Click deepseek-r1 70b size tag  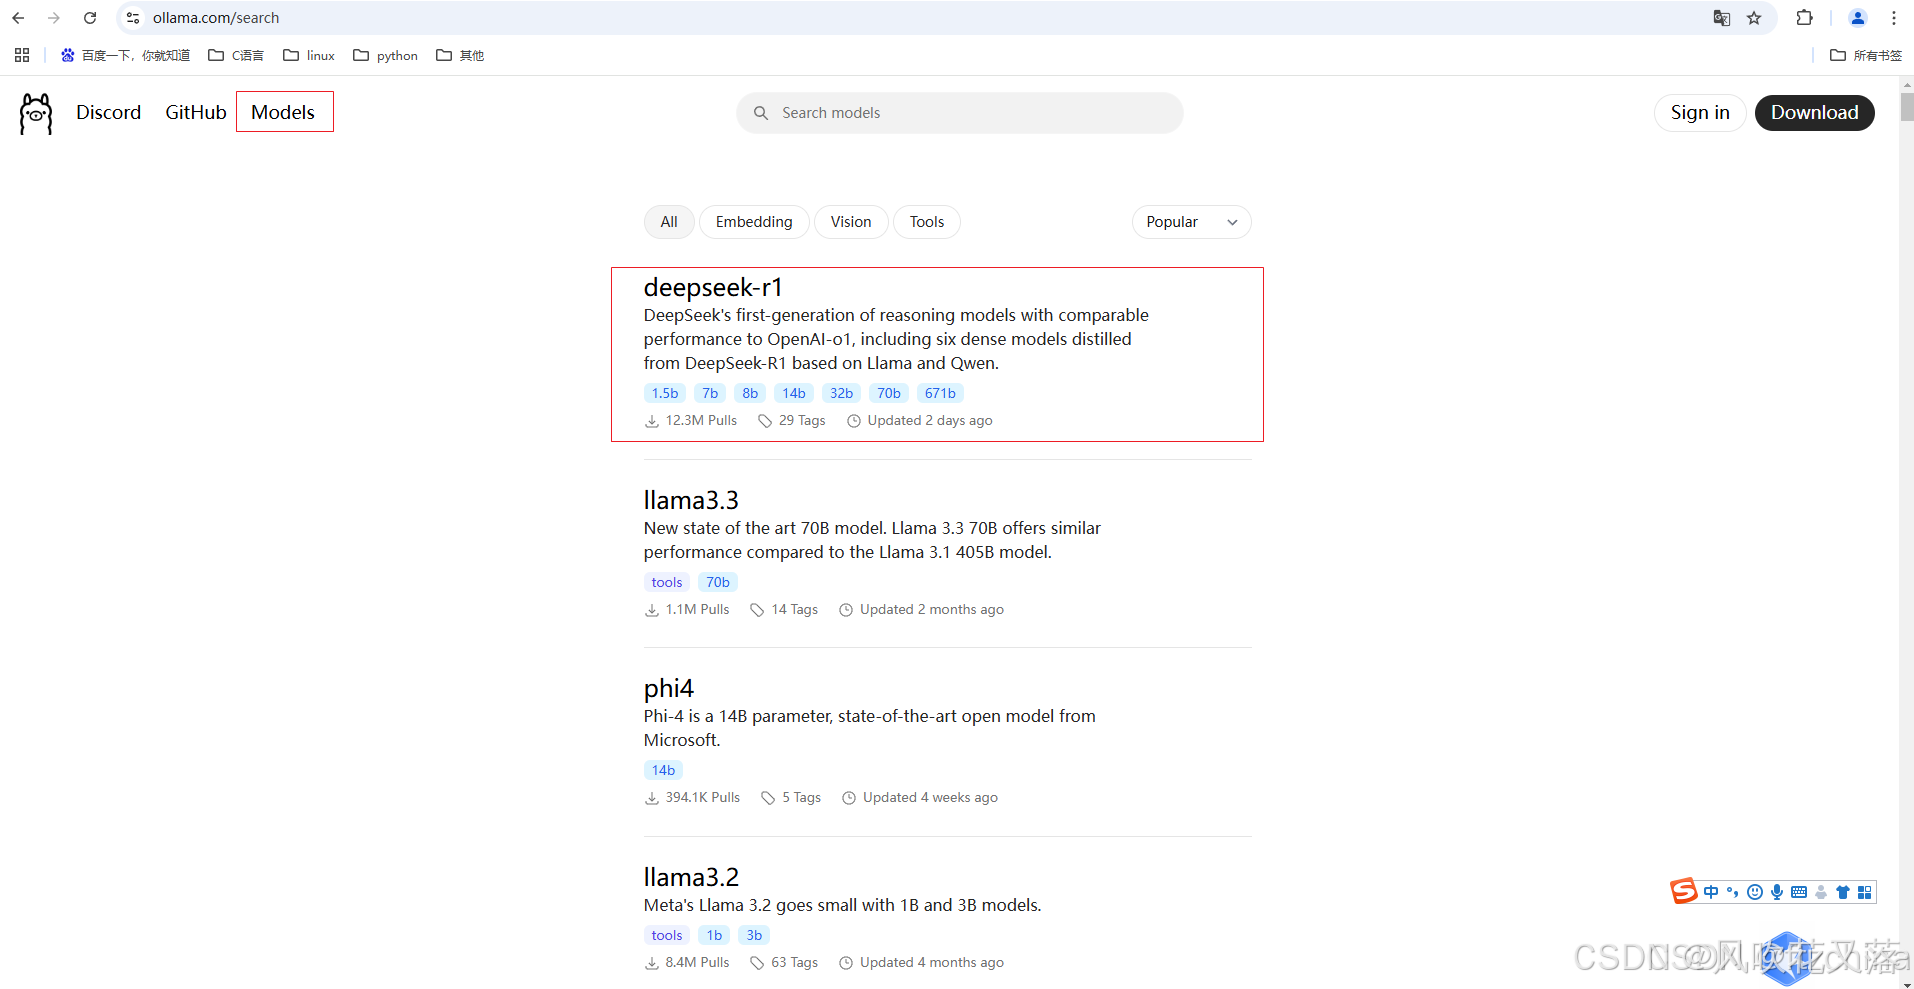pos(889,393)
